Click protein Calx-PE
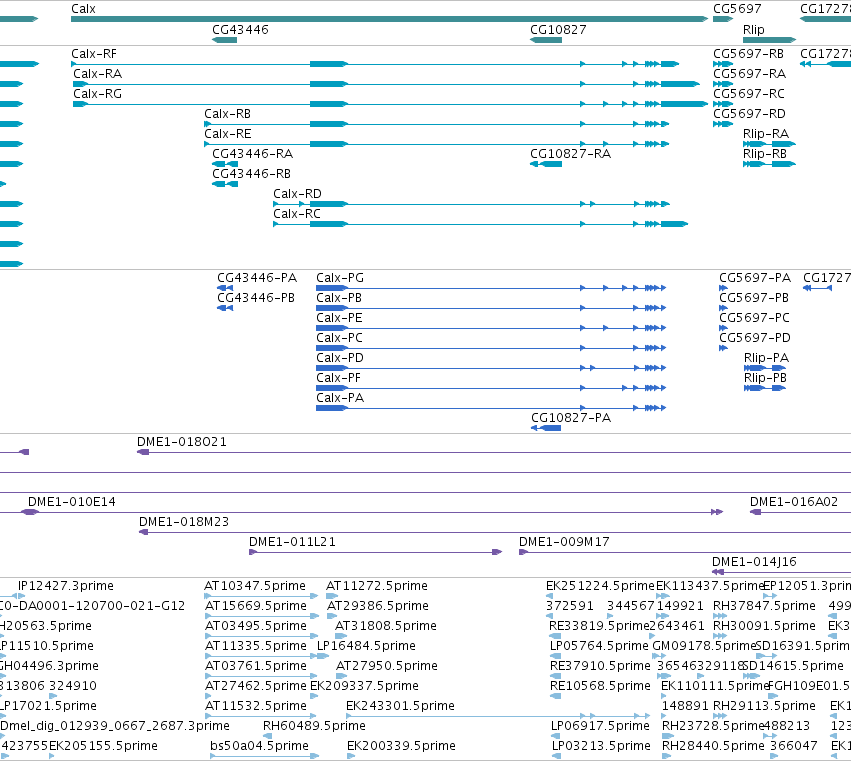Screen dimensions: 851x761 (x=339, y=318)
